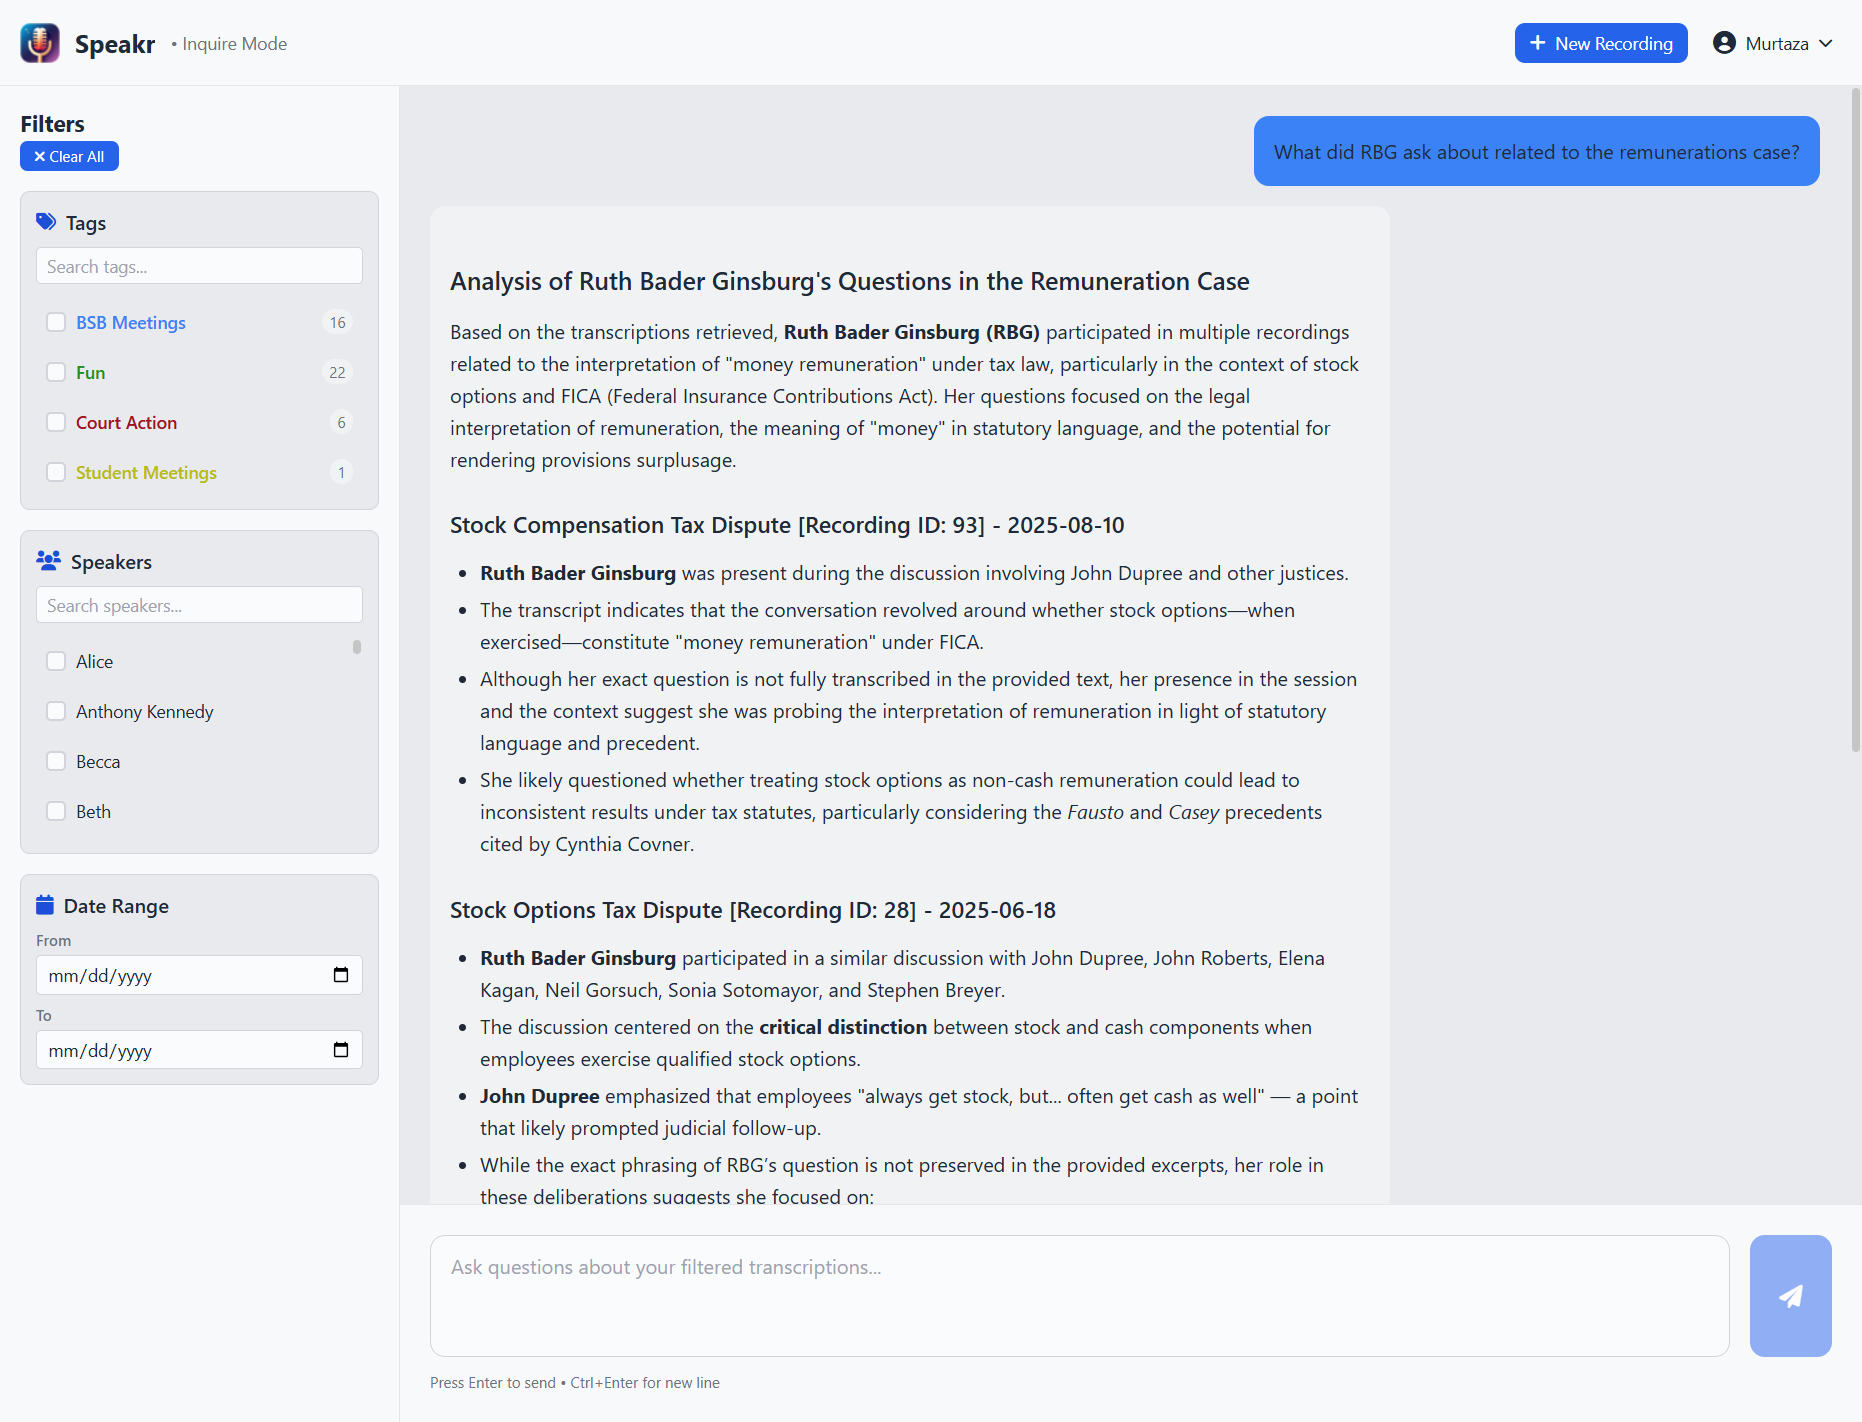
Task: Click the chat area vertical scrollbar
Action: (1856, 420)
